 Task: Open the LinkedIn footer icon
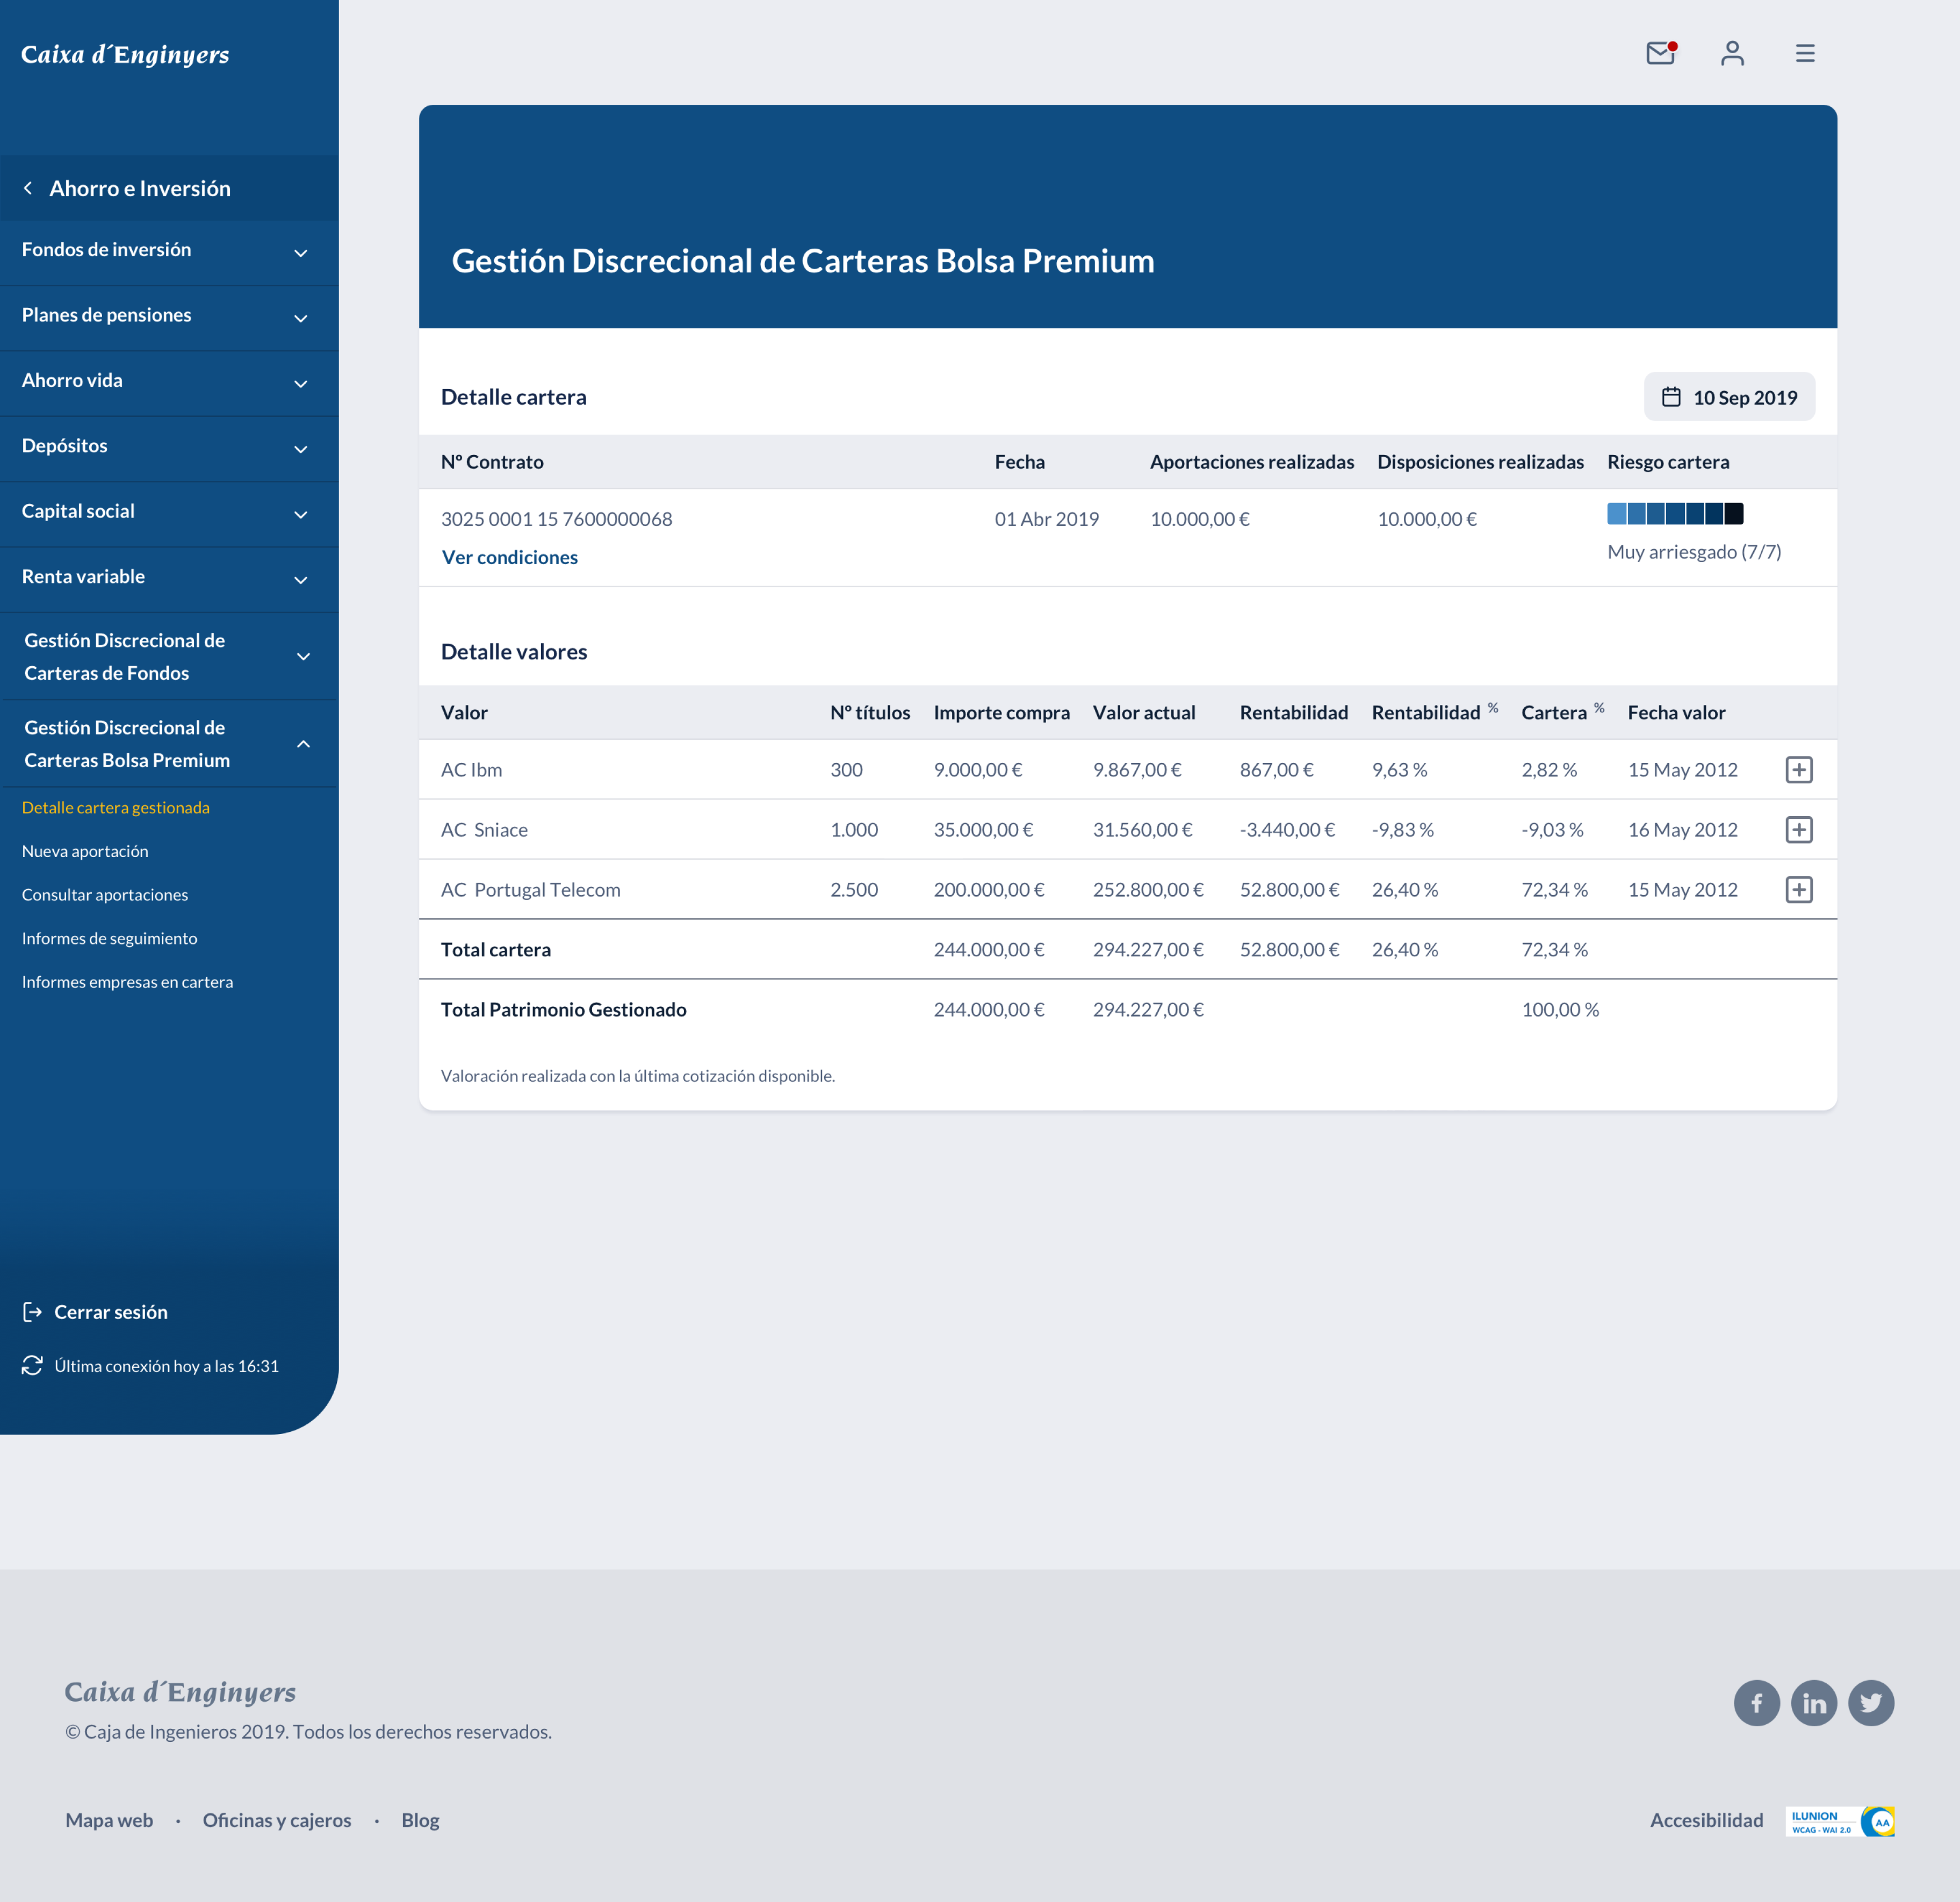[1814, 1703]
